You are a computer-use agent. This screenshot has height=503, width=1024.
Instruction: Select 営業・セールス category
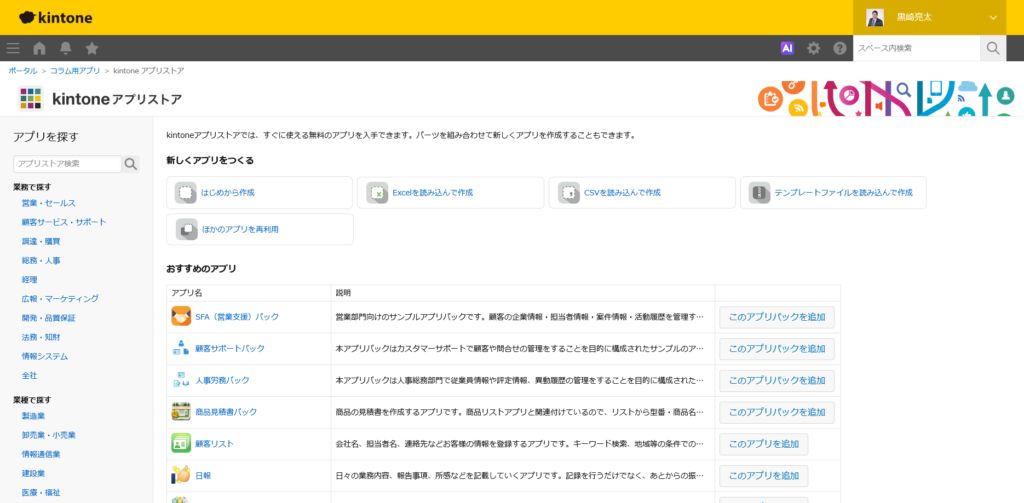pos(48,203)
